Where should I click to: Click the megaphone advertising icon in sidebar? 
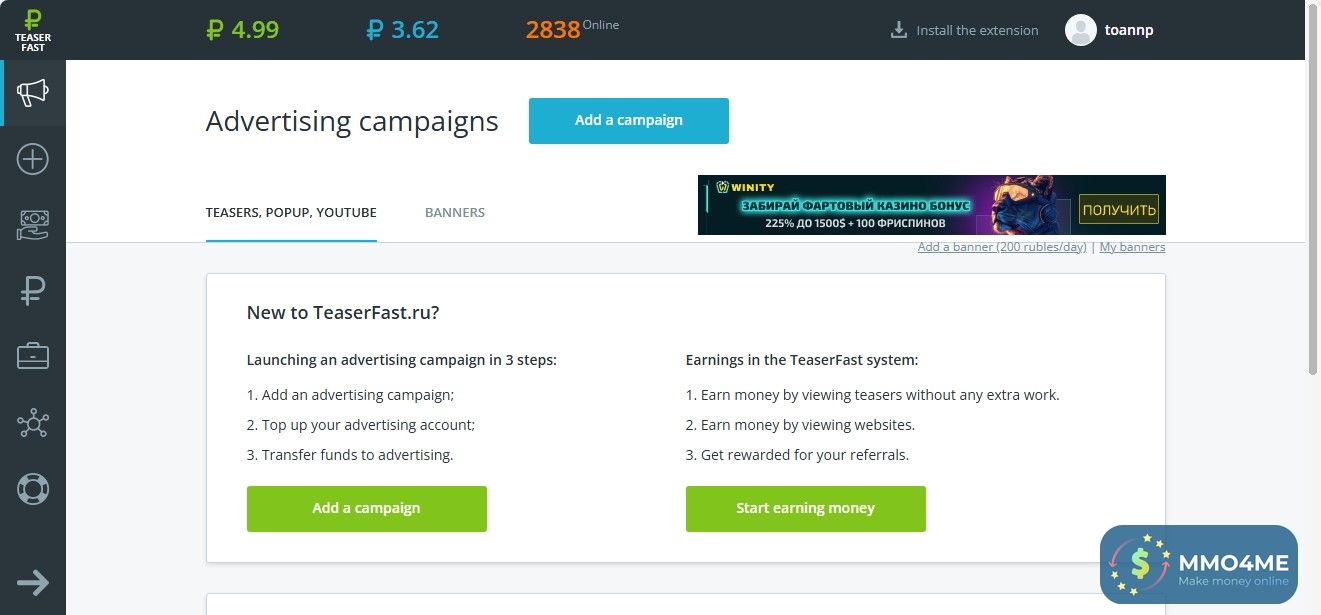pos(33,93)
